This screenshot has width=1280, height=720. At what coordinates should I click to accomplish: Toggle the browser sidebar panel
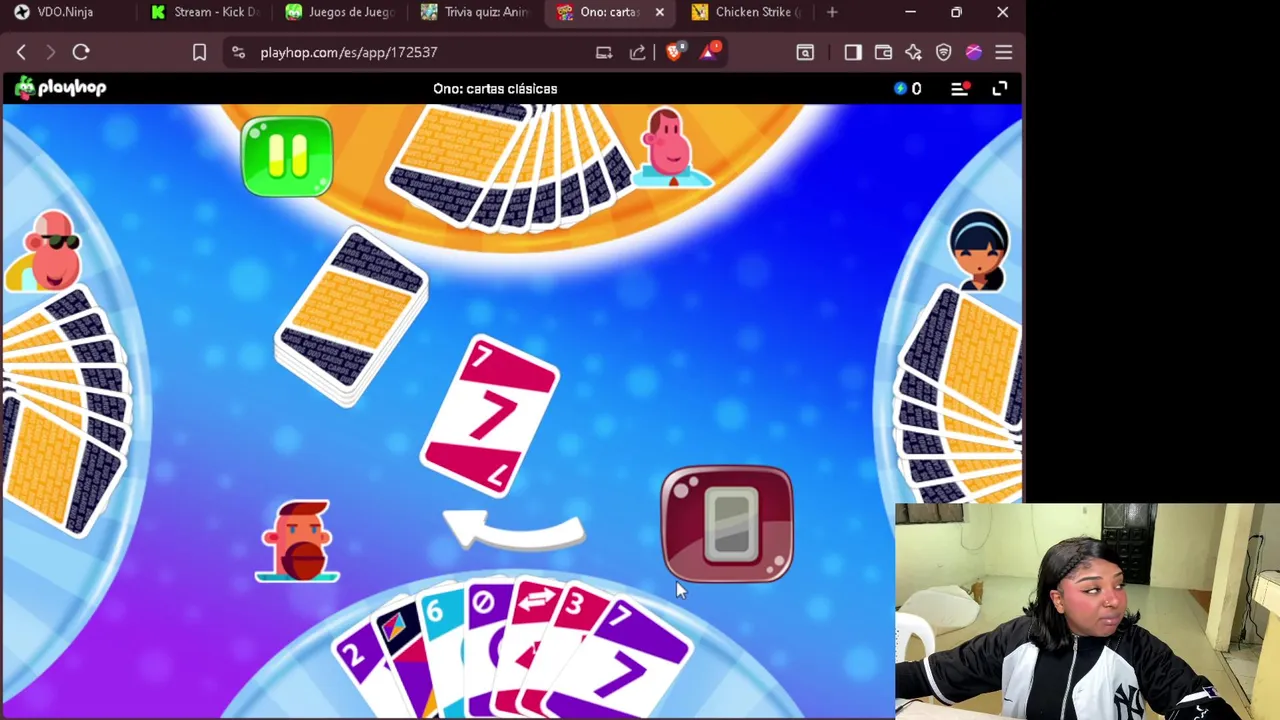click(853, 52)
